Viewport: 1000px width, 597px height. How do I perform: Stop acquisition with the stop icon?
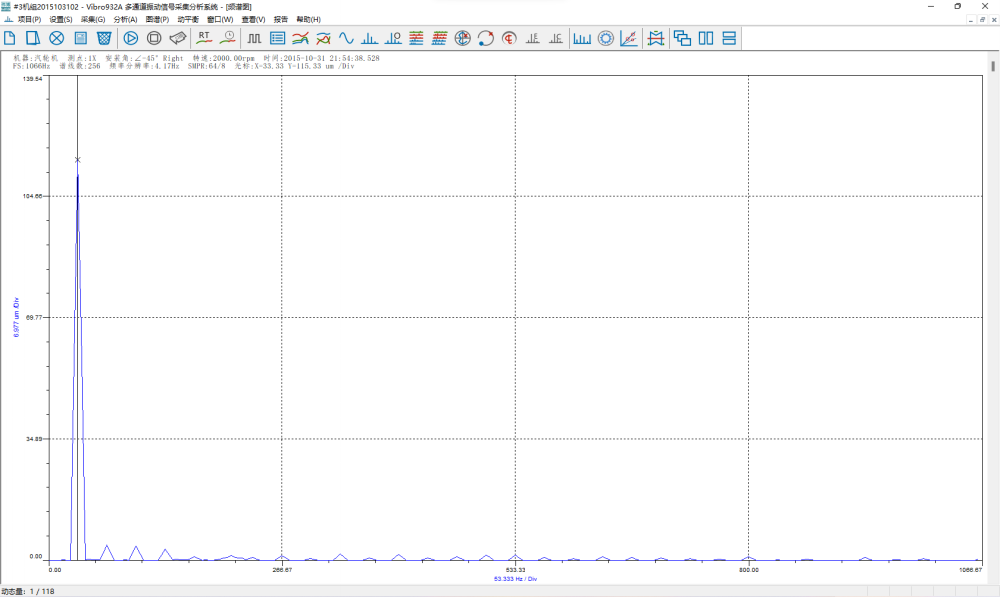(154, 38)
